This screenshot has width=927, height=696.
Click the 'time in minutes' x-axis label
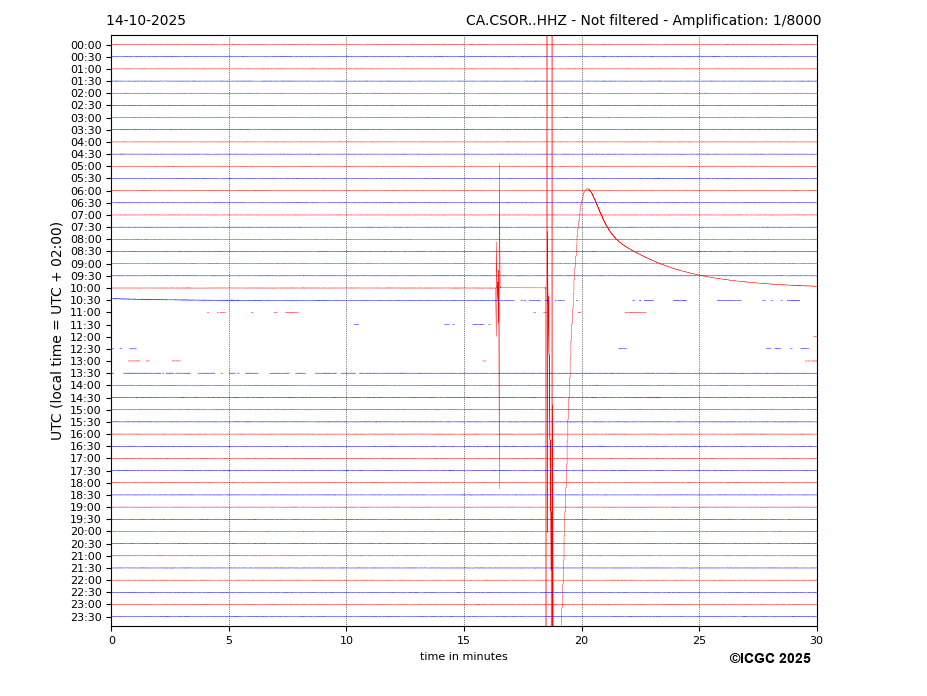(x=463, y=657)
